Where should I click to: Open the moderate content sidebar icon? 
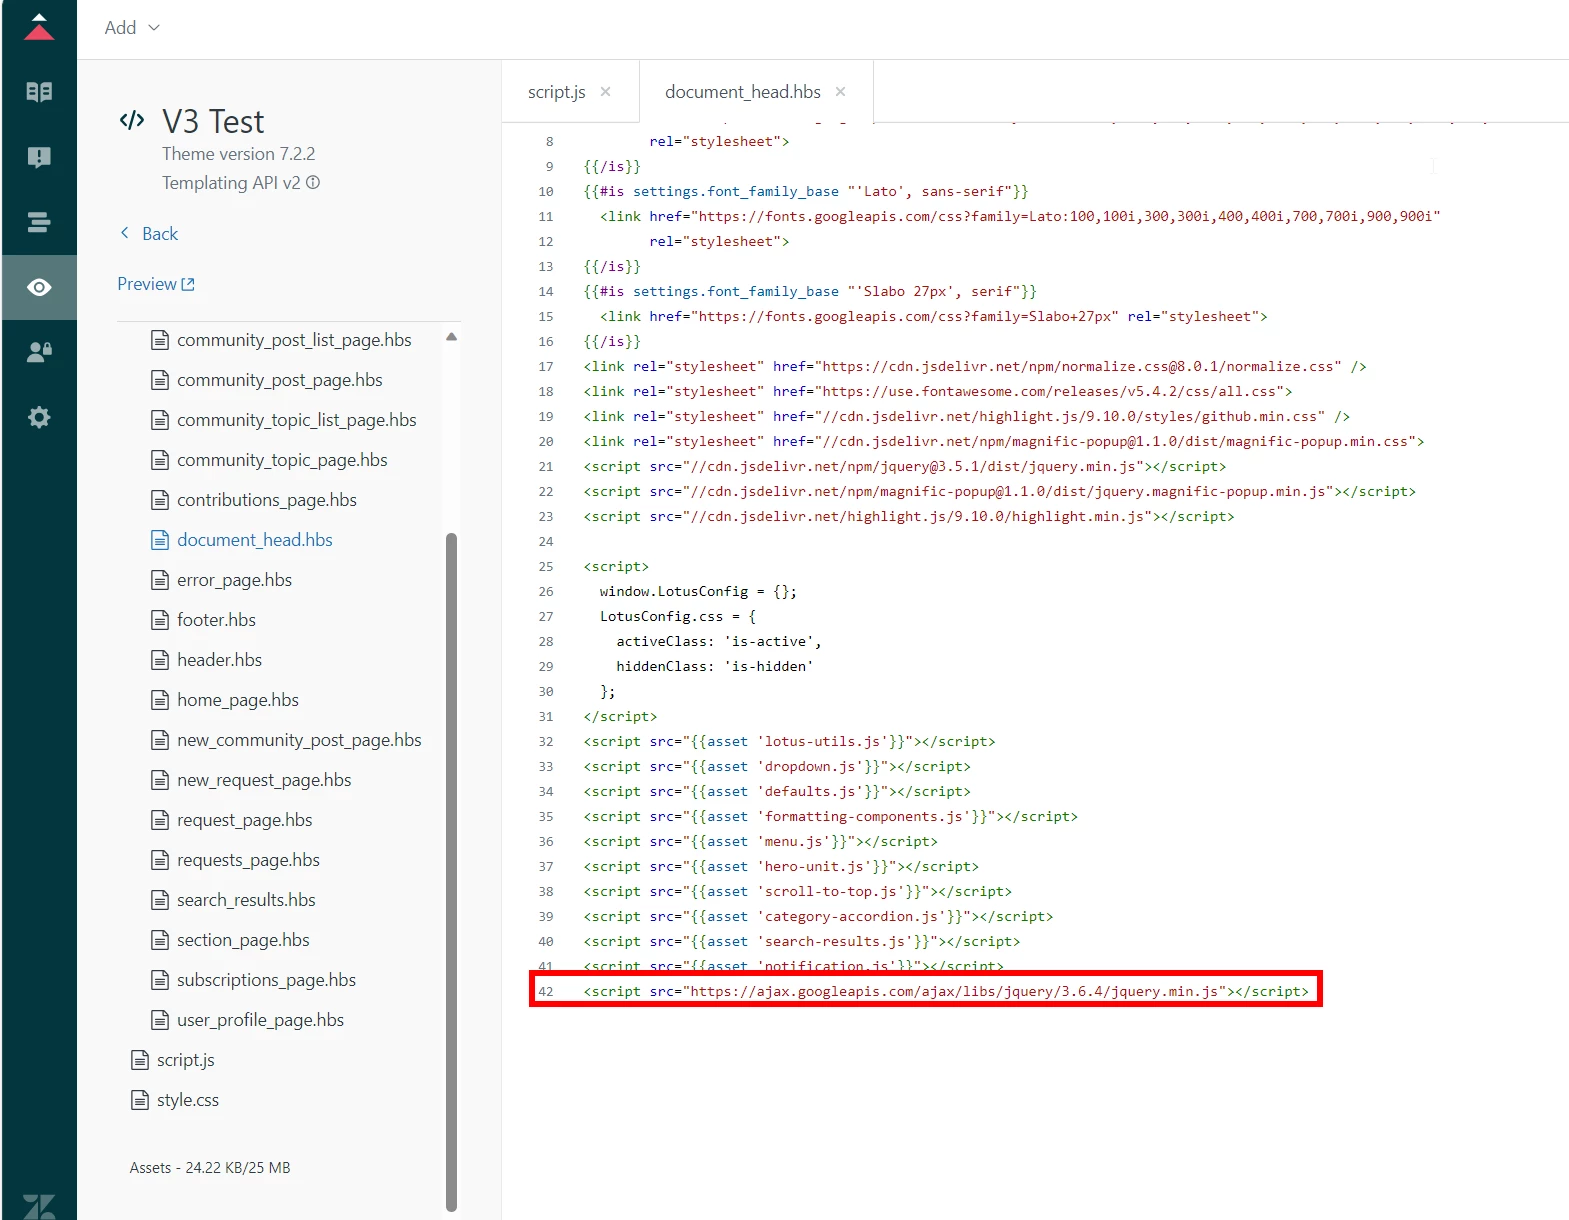pos(39,157)
